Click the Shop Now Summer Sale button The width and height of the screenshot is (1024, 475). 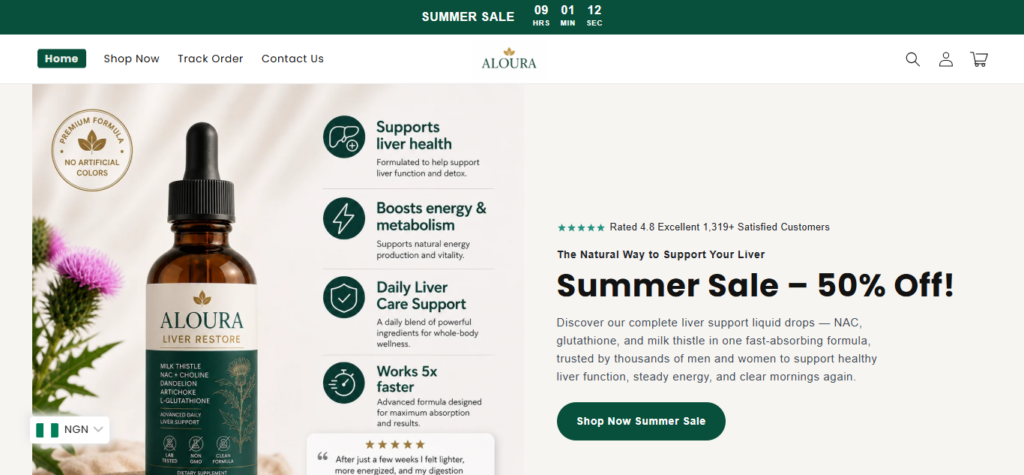point(641,421)
